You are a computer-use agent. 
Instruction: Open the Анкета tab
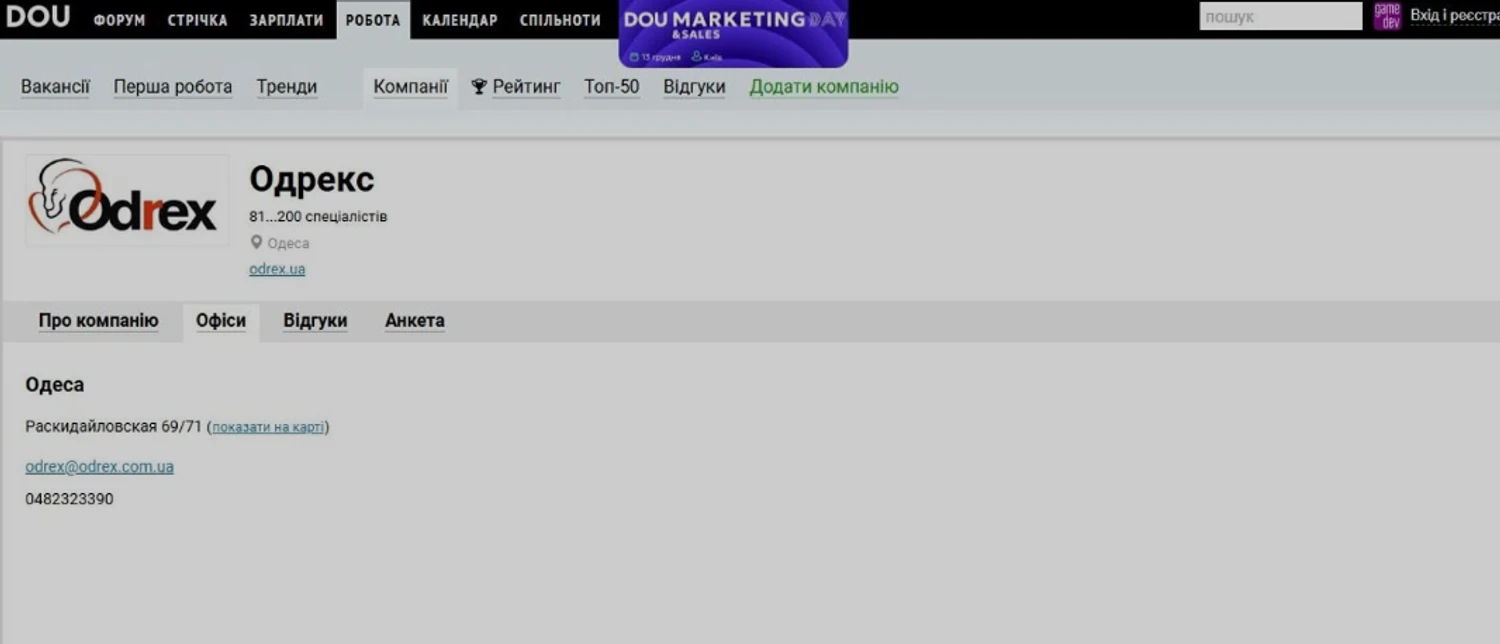click(x=414, y=321)
